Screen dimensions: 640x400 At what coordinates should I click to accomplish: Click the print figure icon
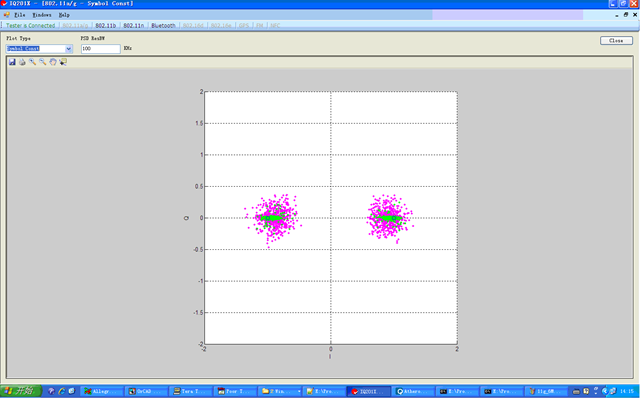pos(22,62)
